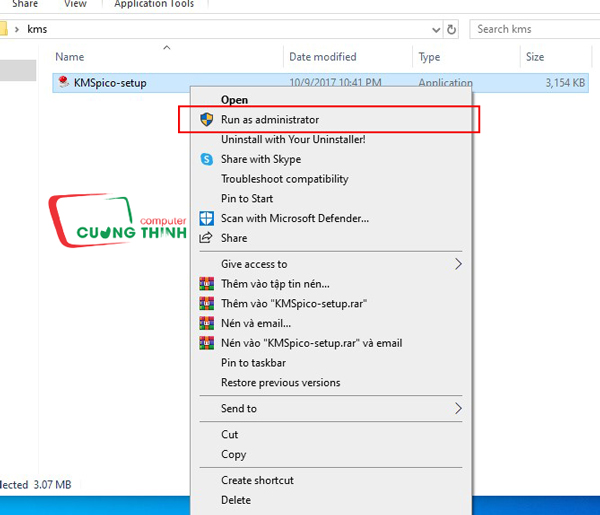This screenshot has height=515, width=600.
Task: Click the Microsoft Defender shield icon
Action: pyautogui.click(x=207, y=218)
